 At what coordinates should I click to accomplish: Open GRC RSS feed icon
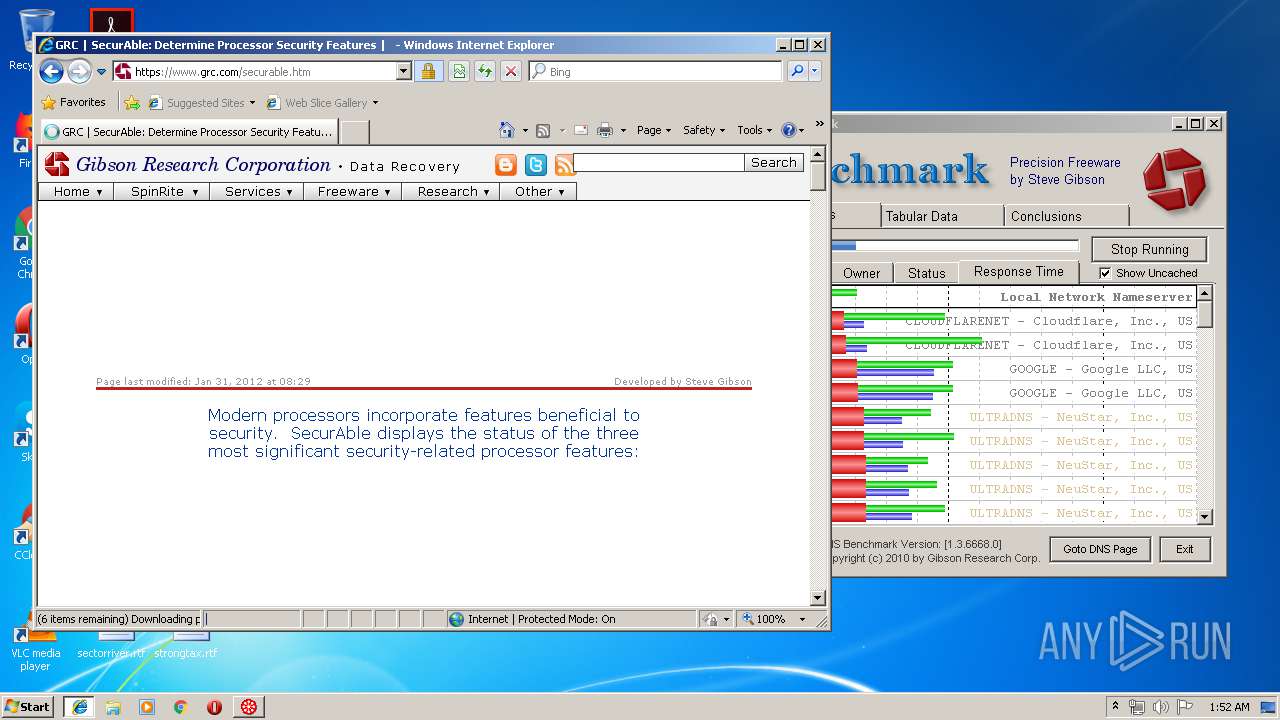tap(565, 165)
